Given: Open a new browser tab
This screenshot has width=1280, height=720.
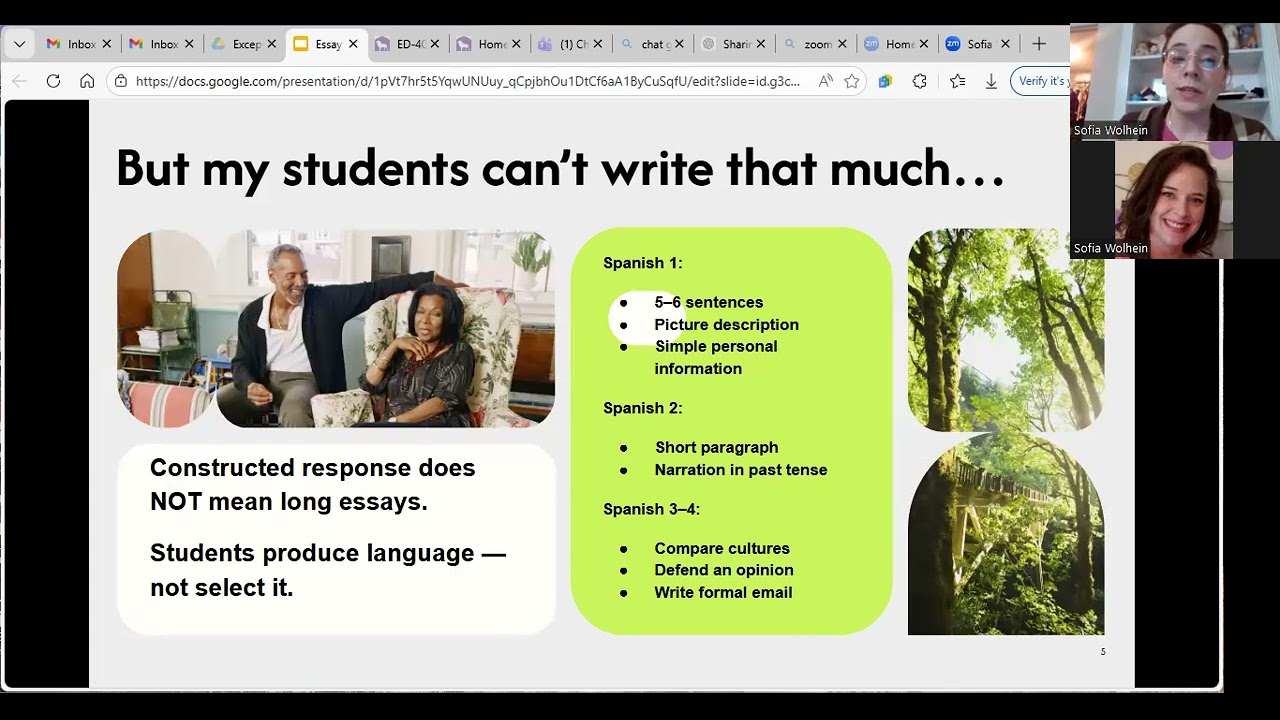Looking at the screenshot, I should coord(1039,44).
